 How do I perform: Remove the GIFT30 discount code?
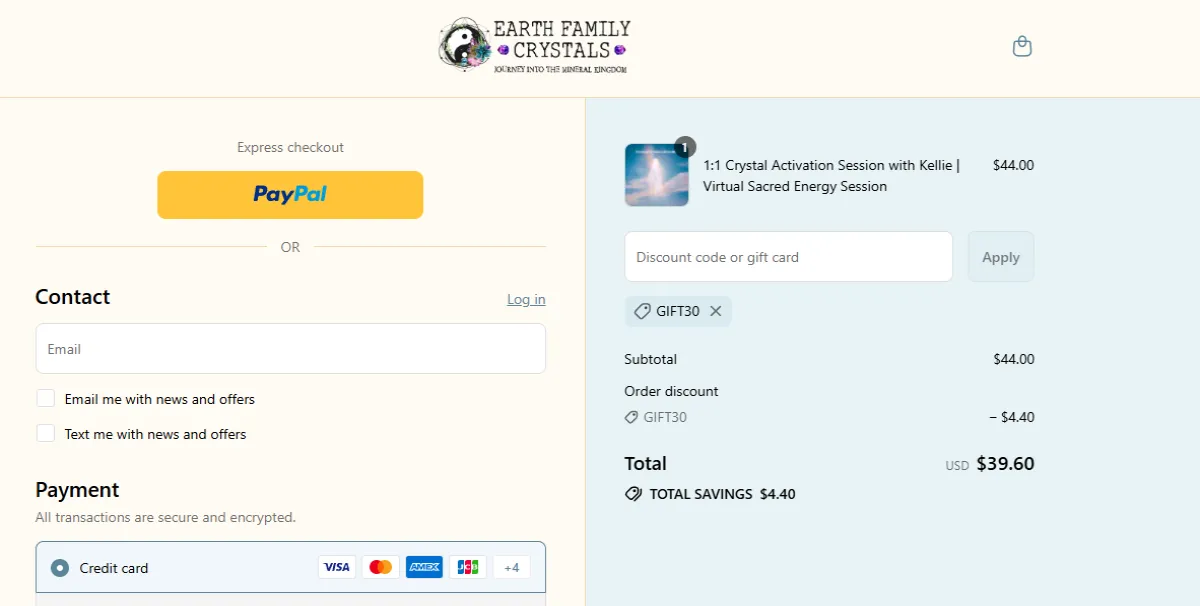pos(716,311)
